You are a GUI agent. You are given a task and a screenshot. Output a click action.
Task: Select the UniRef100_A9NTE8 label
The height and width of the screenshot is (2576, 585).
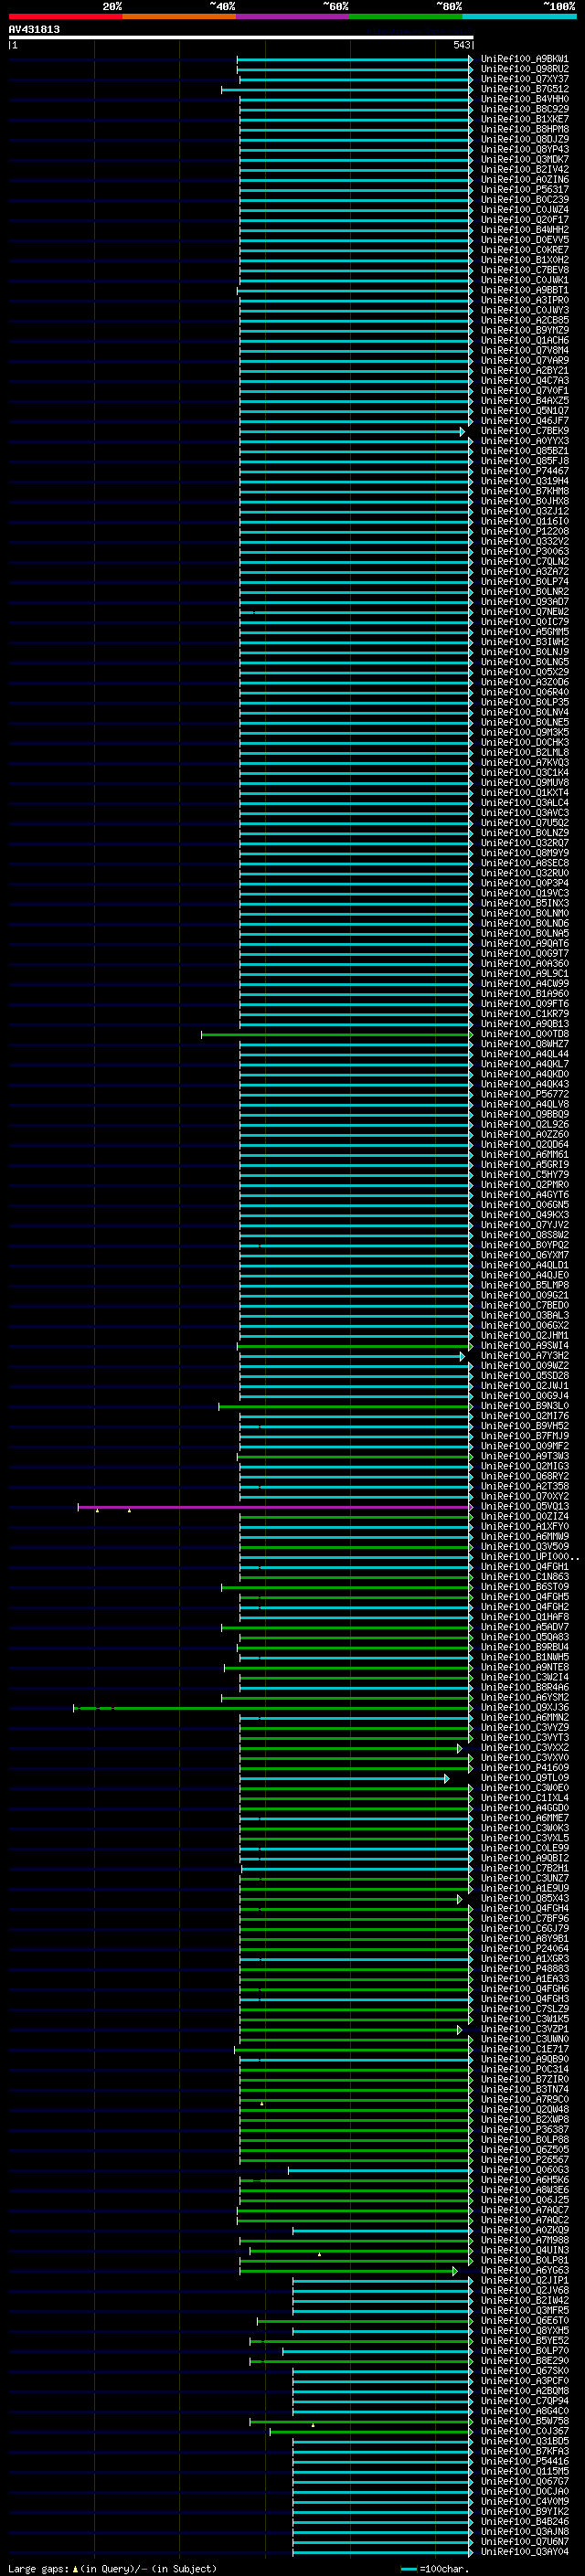524,1668
